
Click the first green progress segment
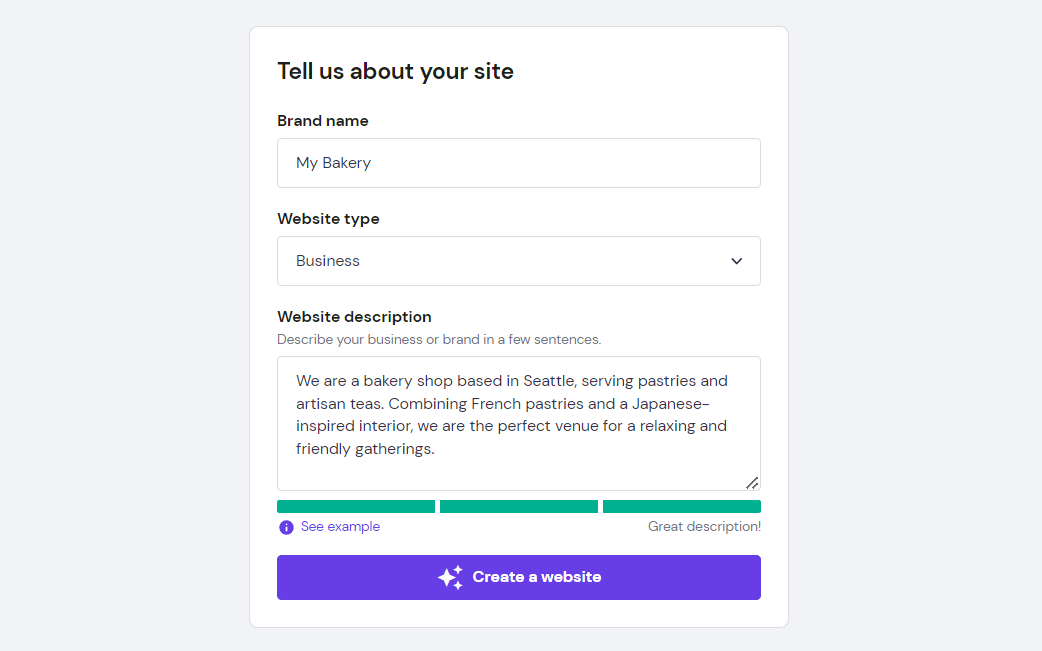355,506
